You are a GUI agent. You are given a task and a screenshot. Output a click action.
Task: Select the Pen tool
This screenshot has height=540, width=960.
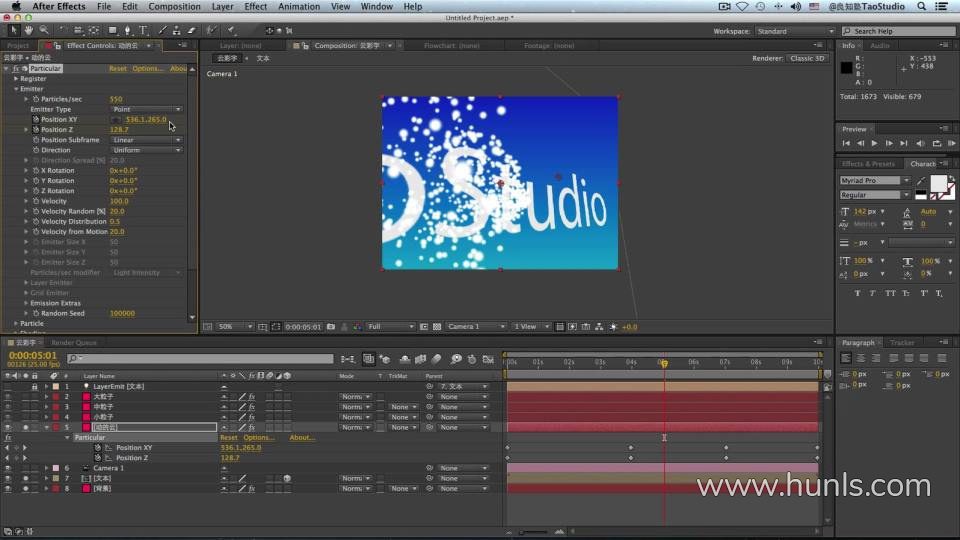[x=127, y=30]
